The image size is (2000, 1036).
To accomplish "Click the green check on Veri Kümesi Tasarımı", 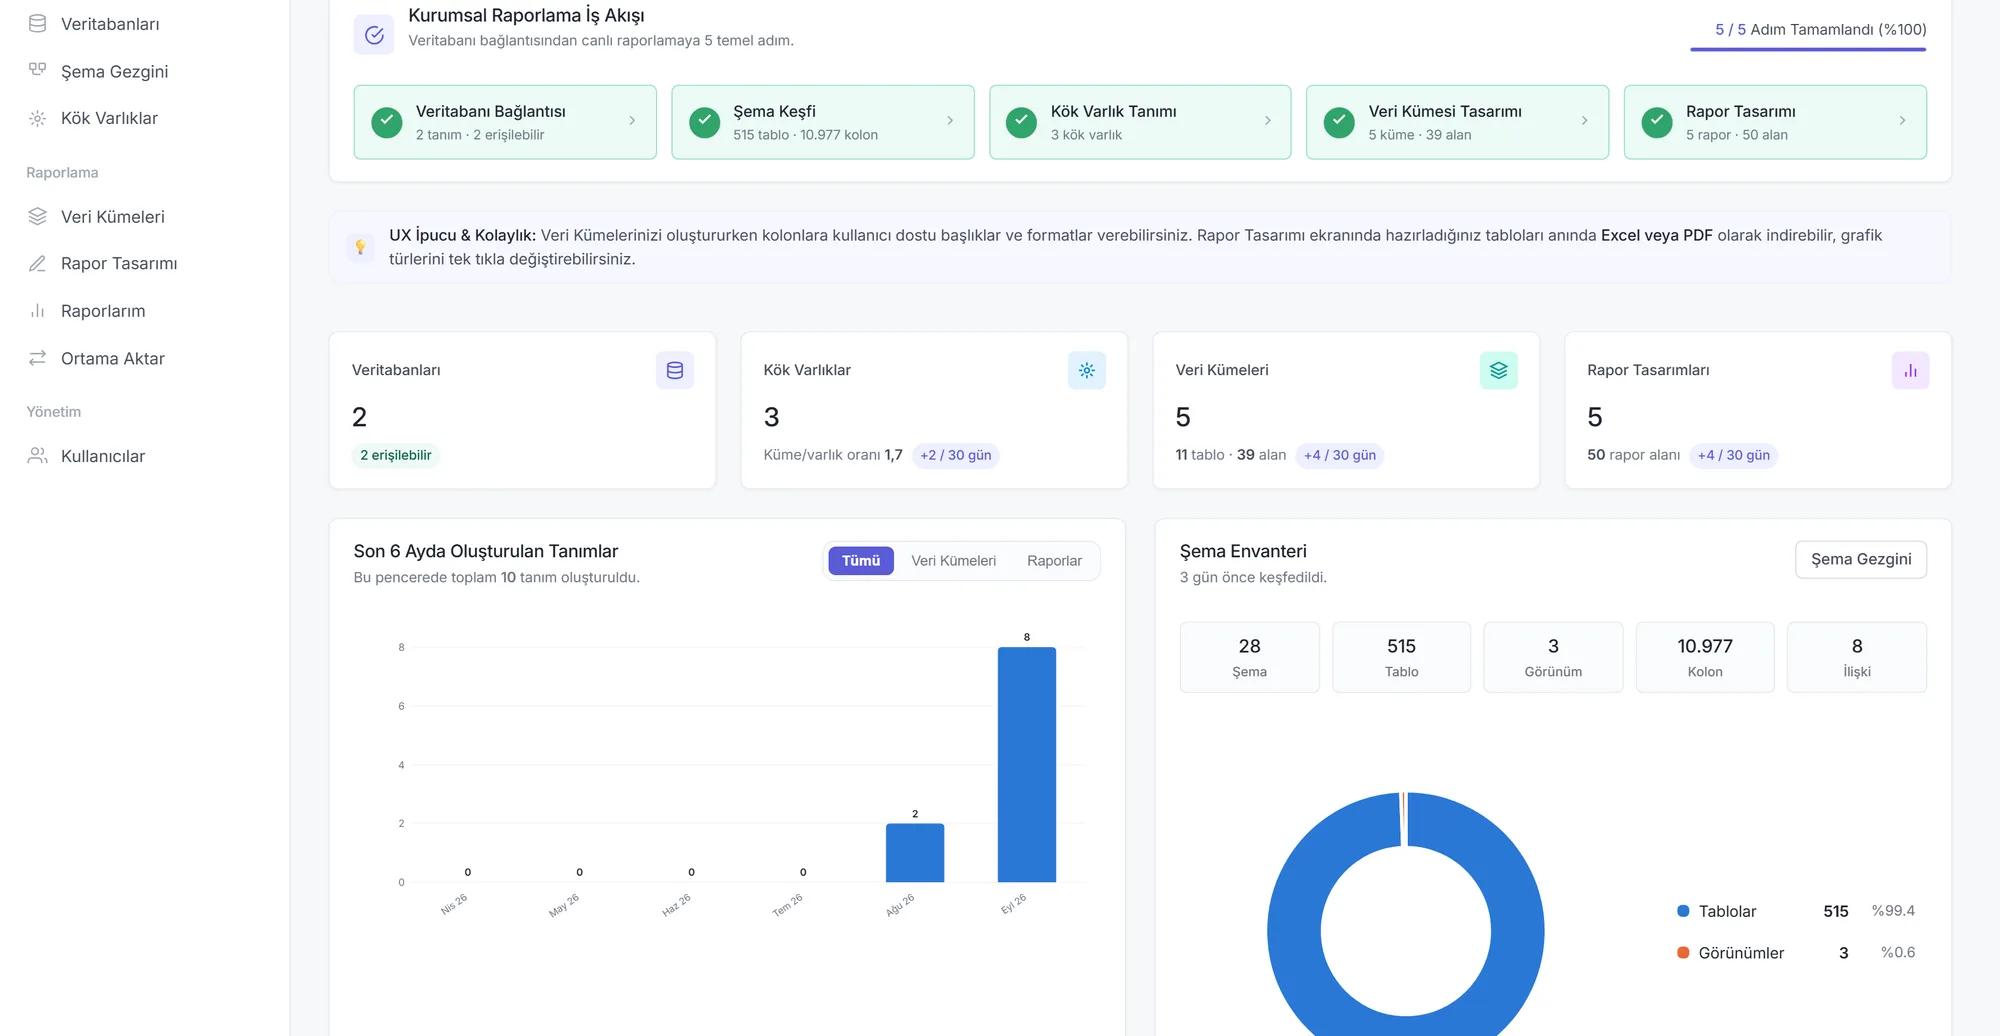I will tap(1339, 122).
